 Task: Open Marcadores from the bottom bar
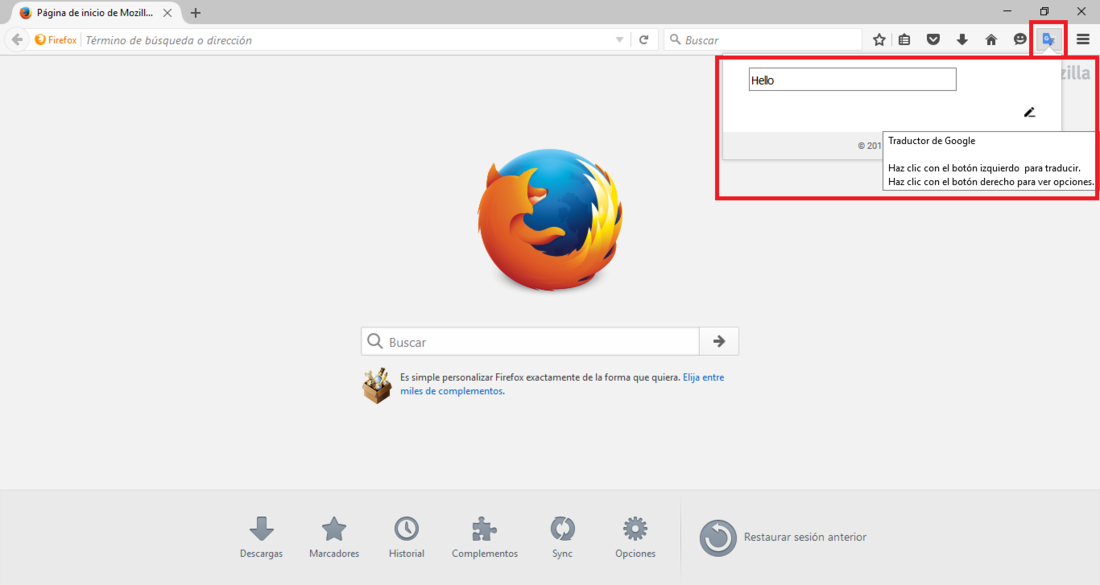pos(334,537)
